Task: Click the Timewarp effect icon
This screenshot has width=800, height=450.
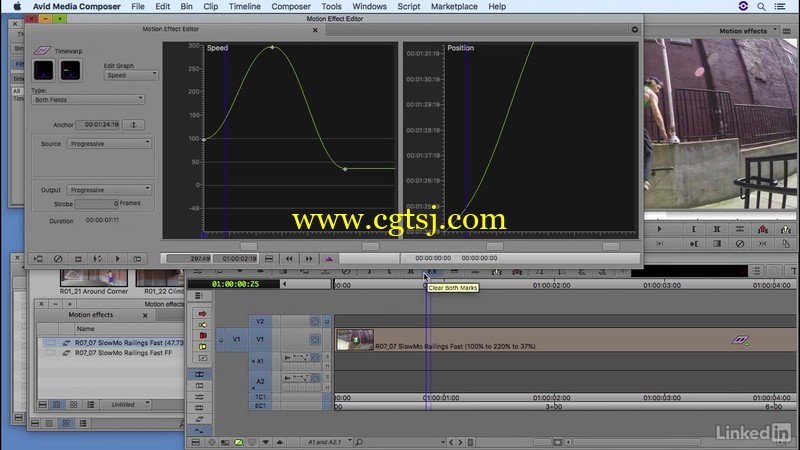Action: 42,51
